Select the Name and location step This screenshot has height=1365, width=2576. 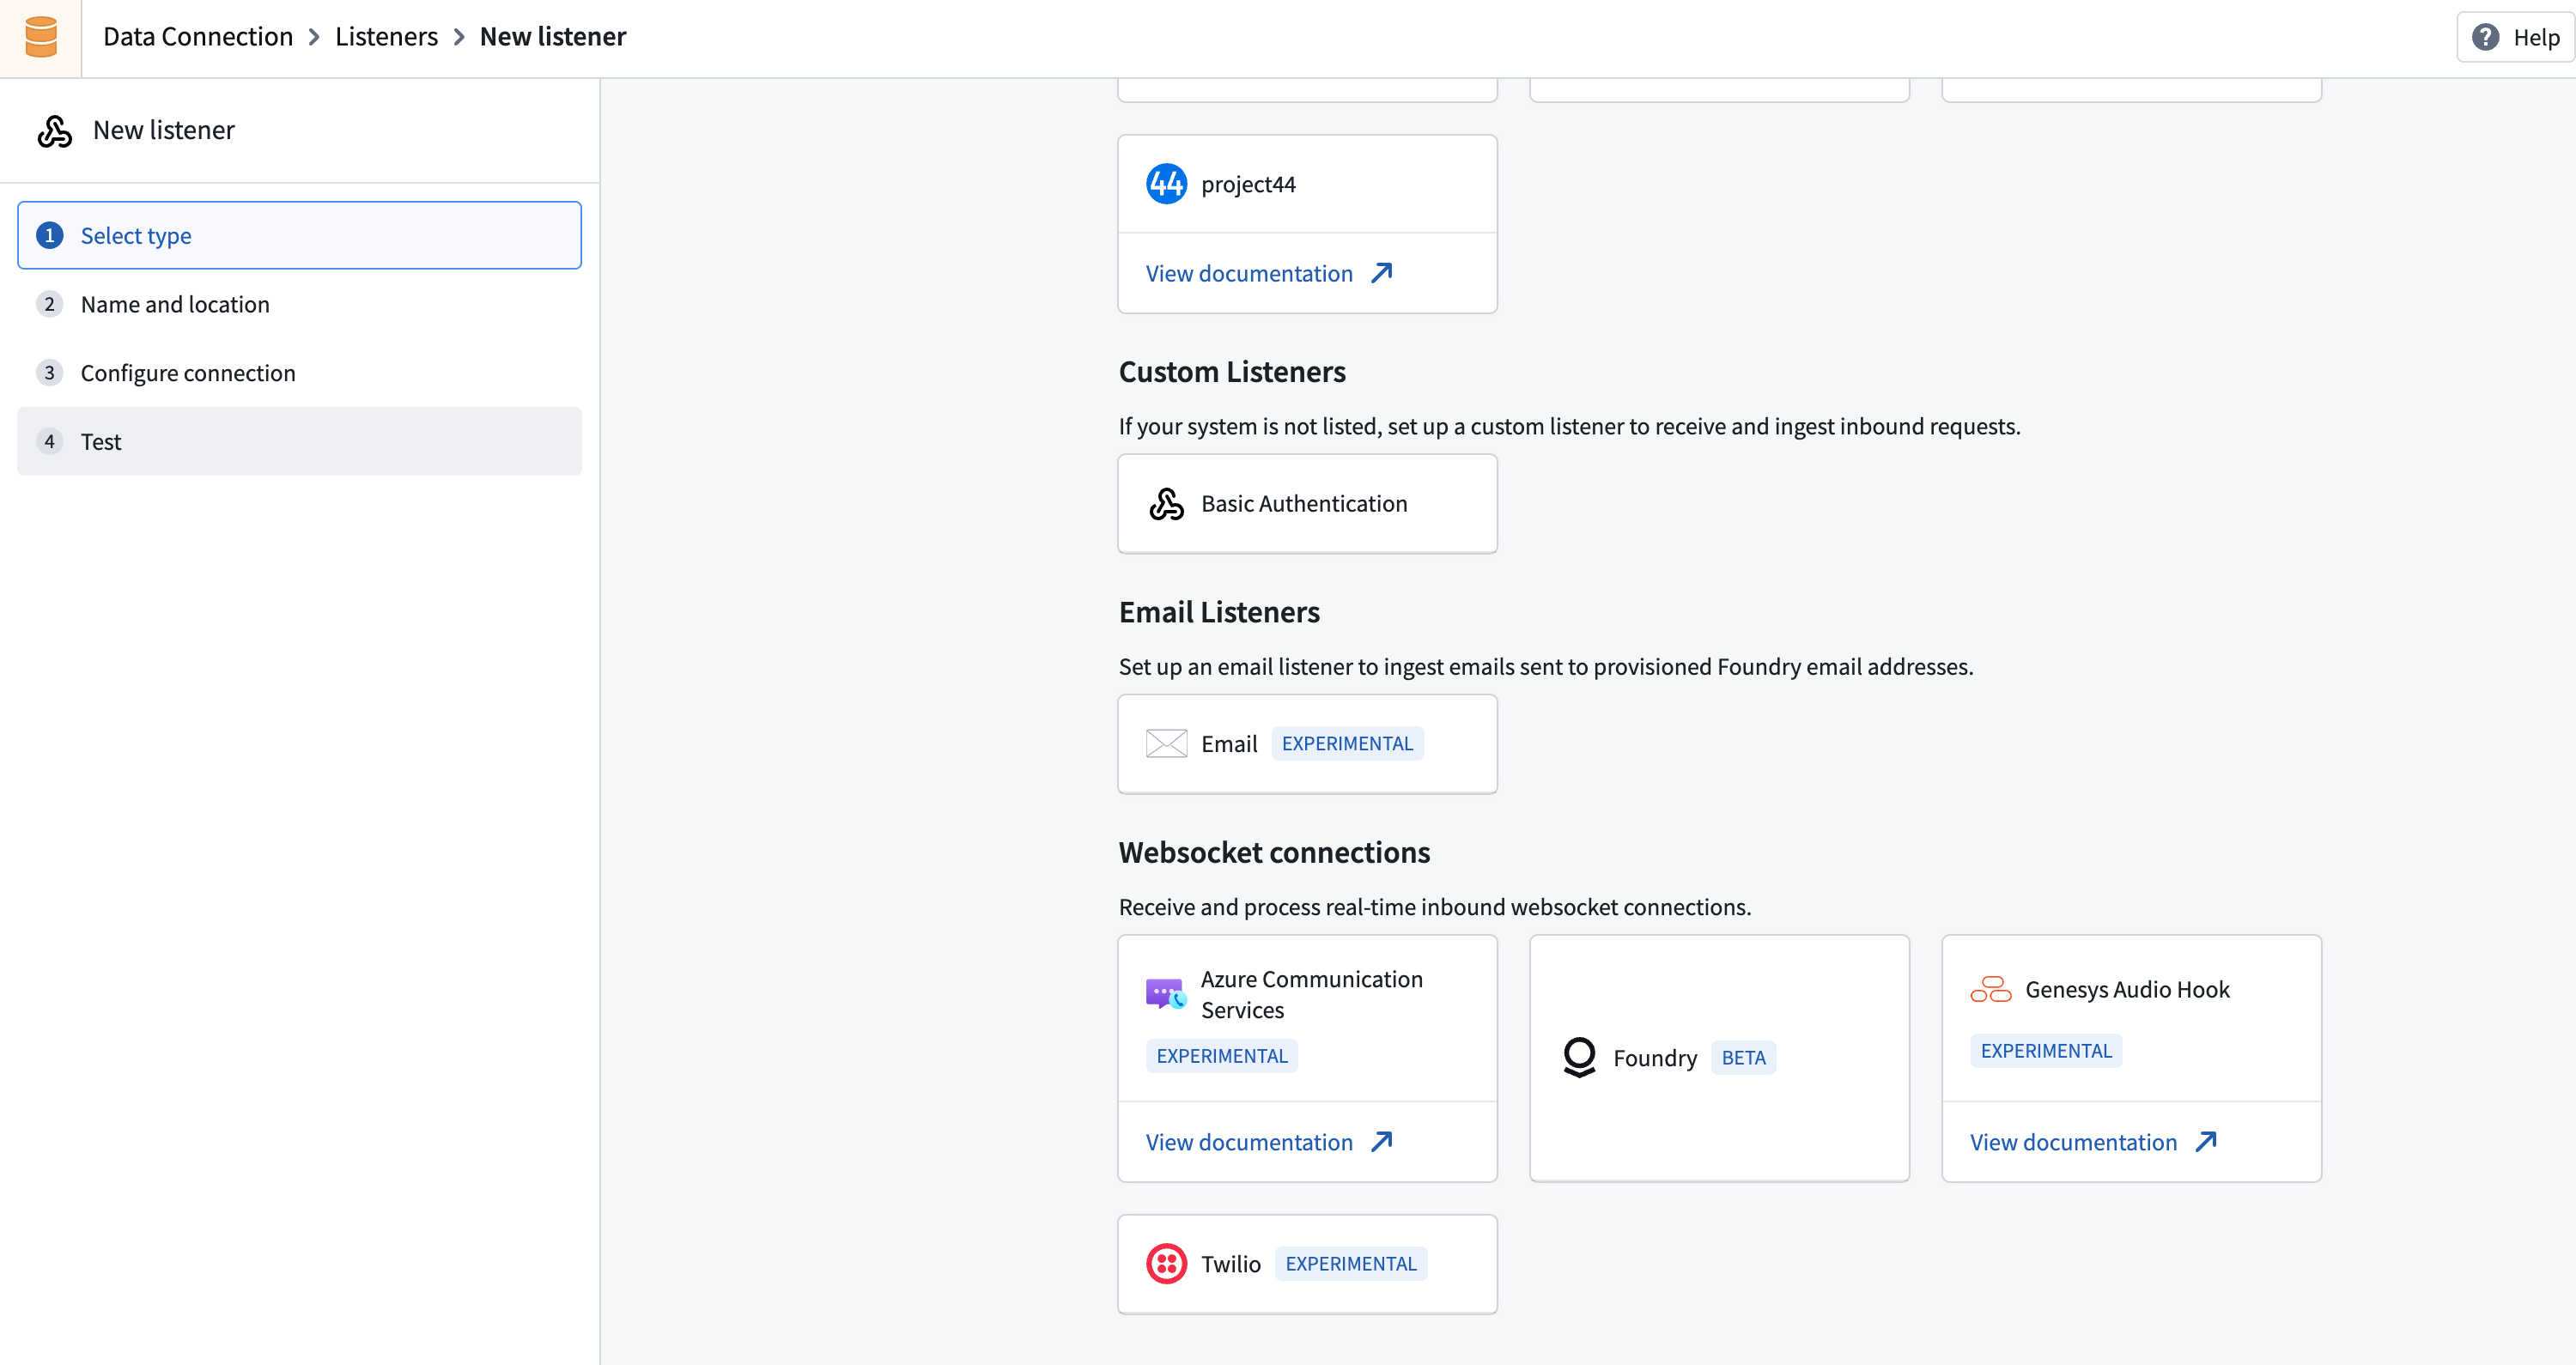[x=175, y=304]
